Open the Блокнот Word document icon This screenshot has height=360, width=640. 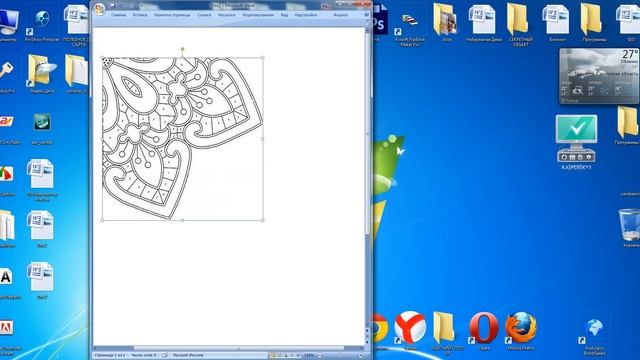(x=557, y=22)
